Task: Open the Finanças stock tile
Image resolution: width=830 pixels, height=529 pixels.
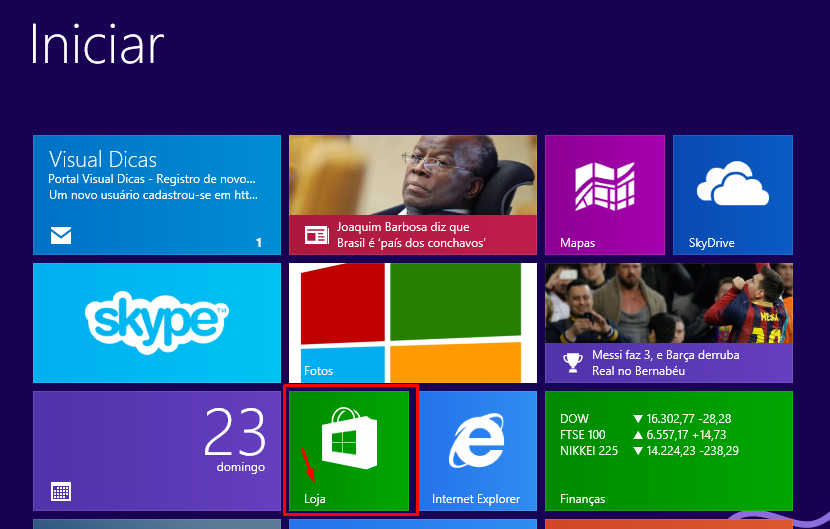Action: 669,451
